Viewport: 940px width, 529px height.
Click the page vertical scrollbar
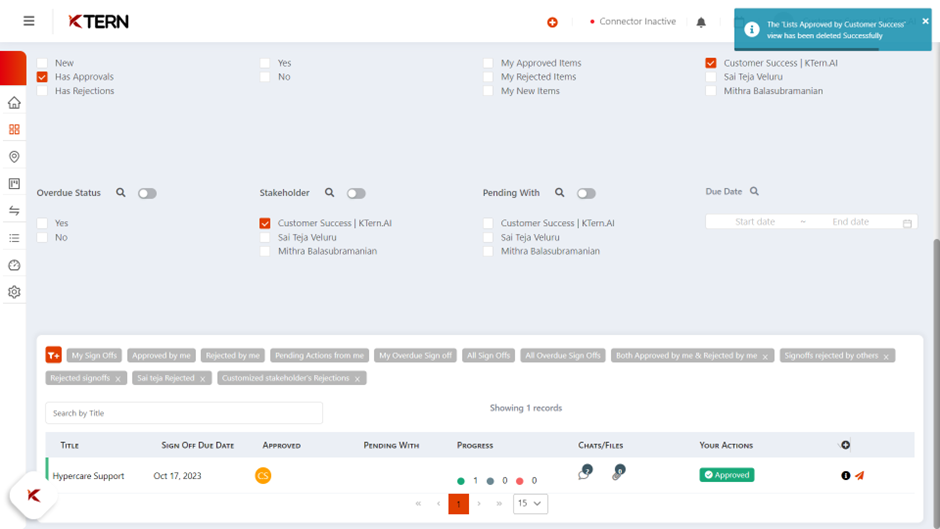coord(936,384)
